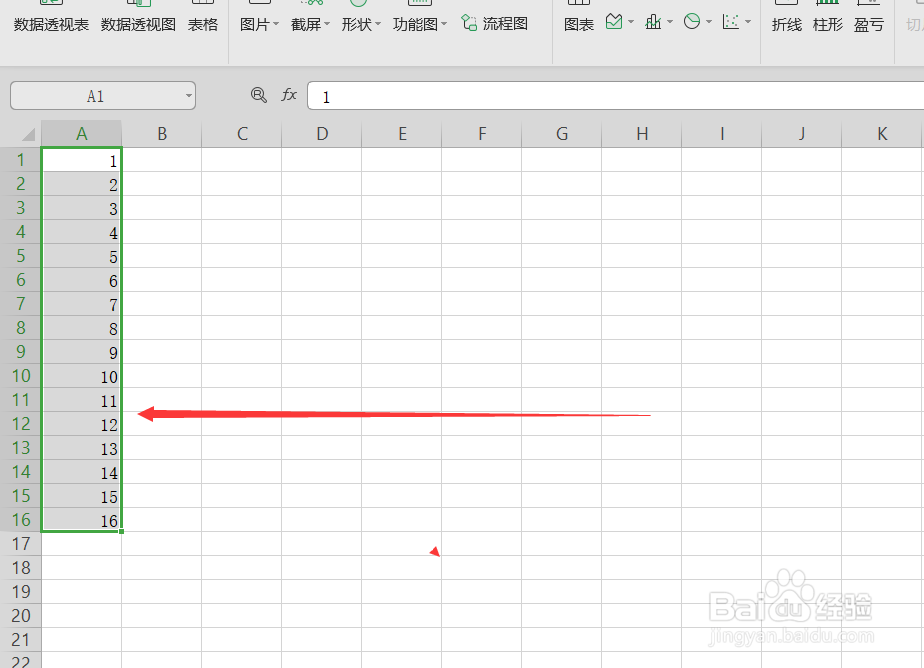The height and width of the screenshot is (668, 924).
Task: Select row 10 header
Action: 21,376
